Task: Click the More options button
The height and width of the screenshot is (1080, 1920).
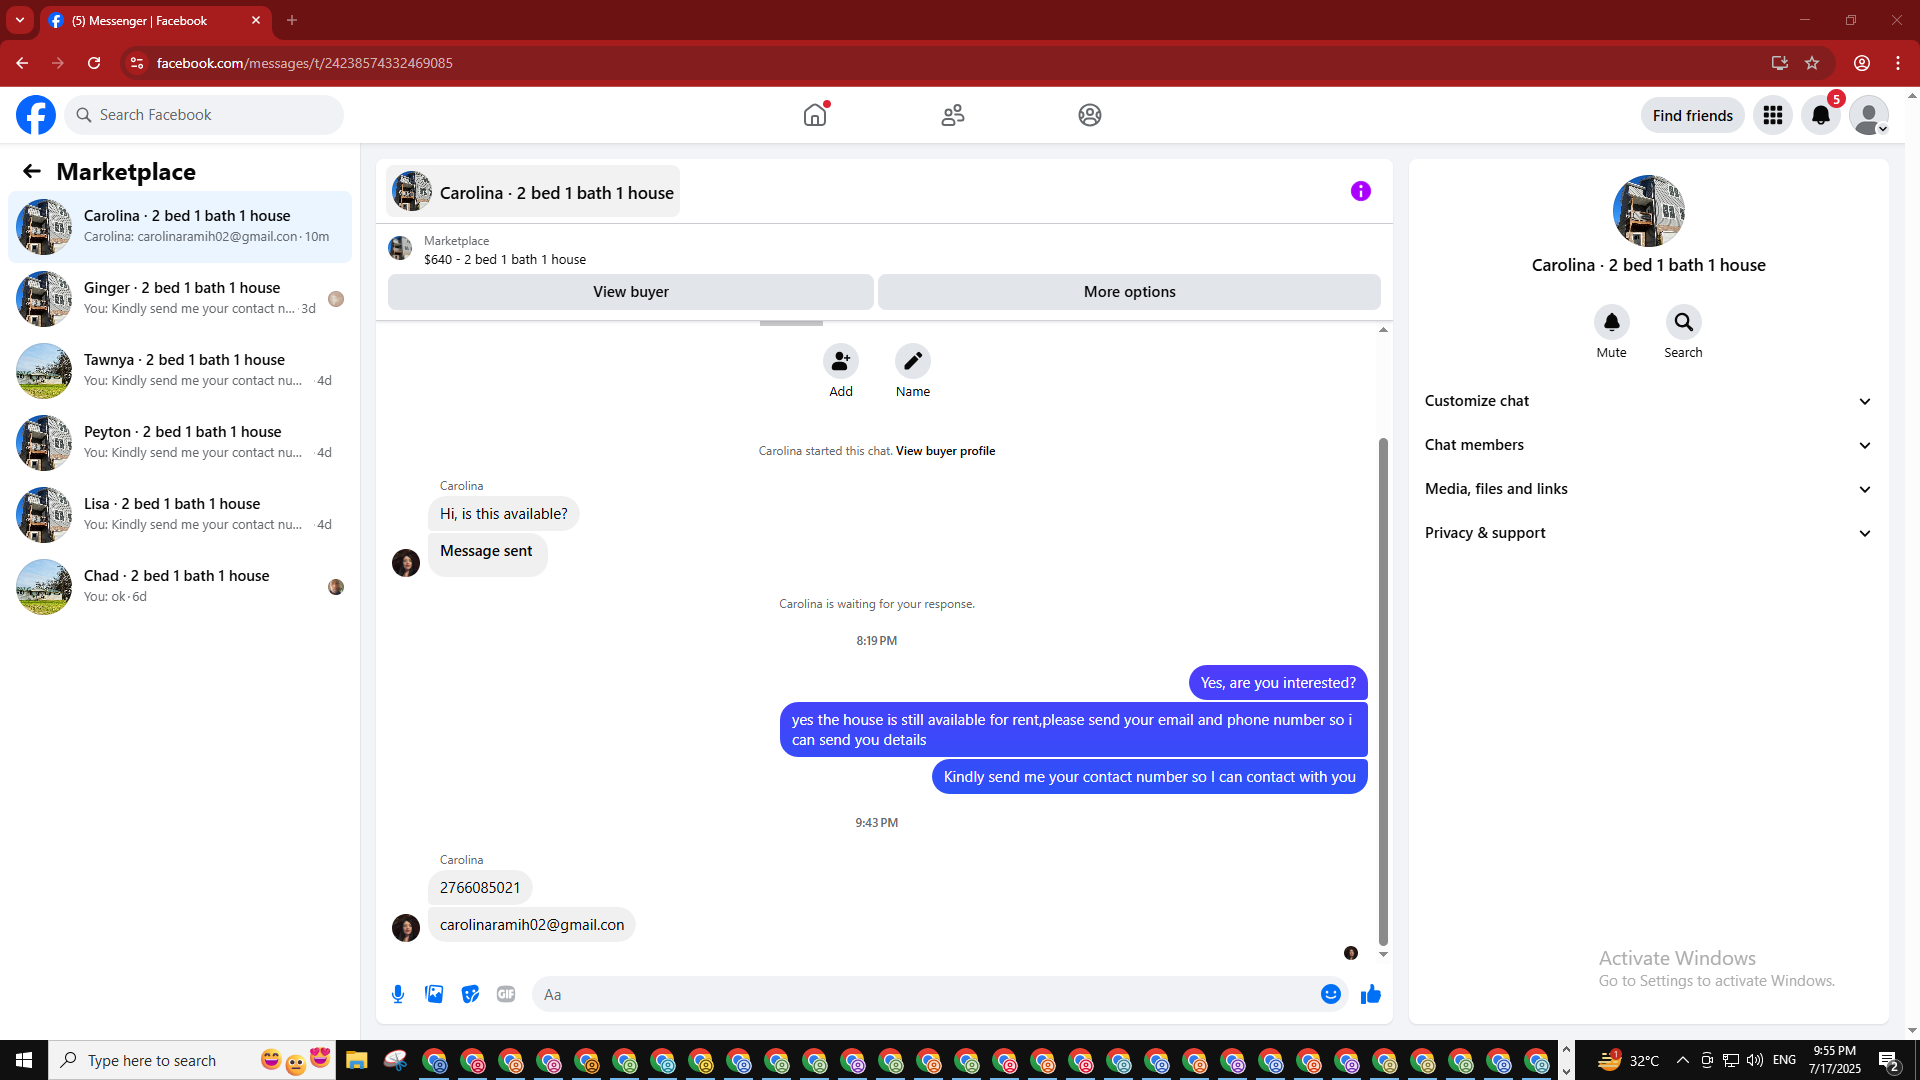Action: [x=1130, y=292]
